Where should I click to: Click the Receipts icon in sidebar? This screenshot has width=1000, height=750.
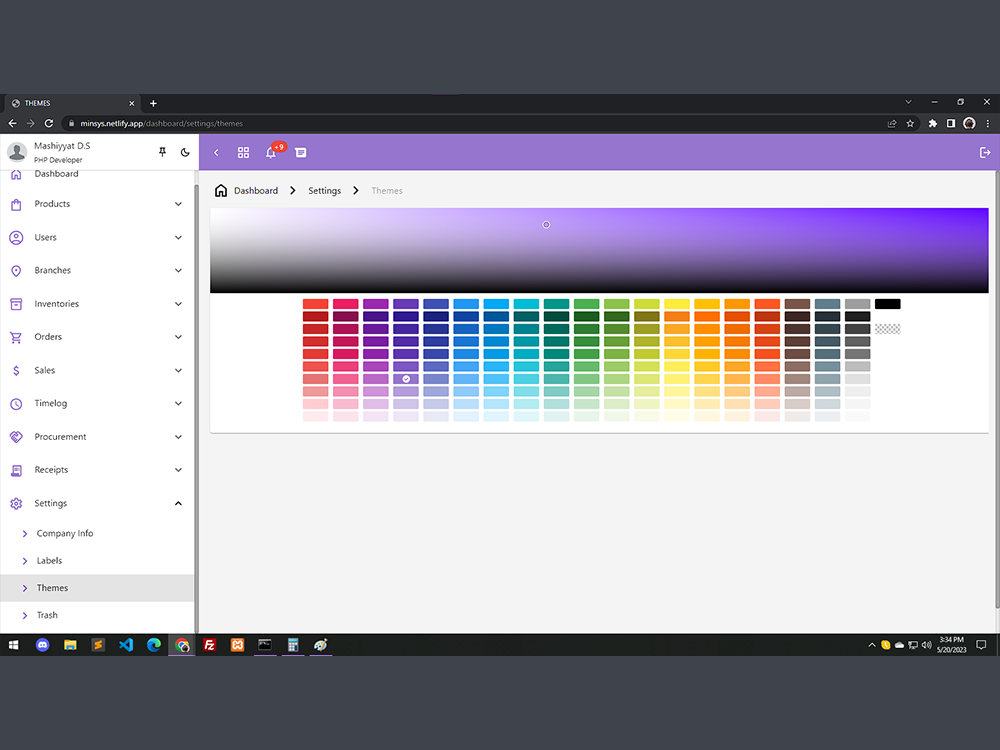click(17, 471)
